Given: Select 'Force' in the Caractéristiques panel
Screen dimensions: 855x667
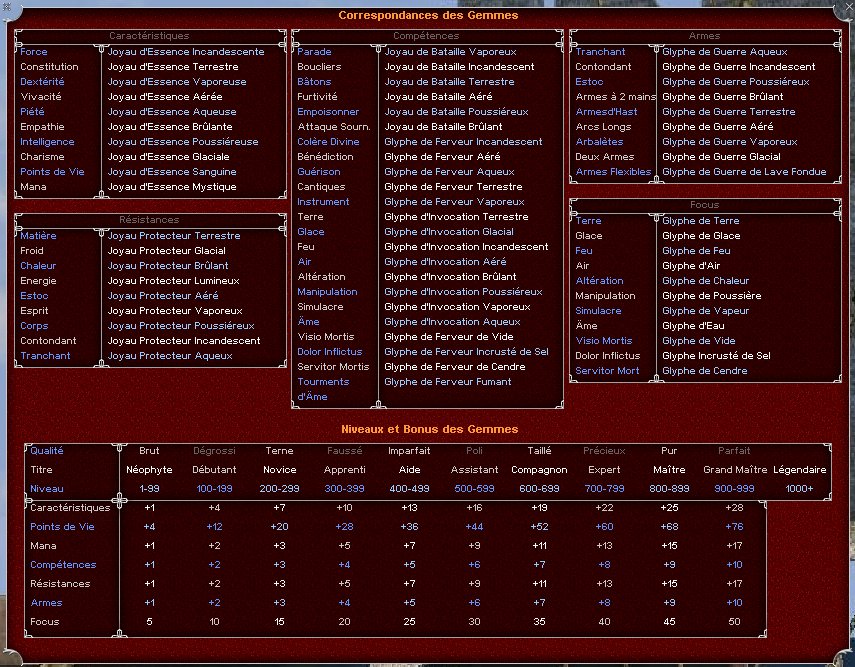Looking at the screenshot, I should tap(34, 52).
